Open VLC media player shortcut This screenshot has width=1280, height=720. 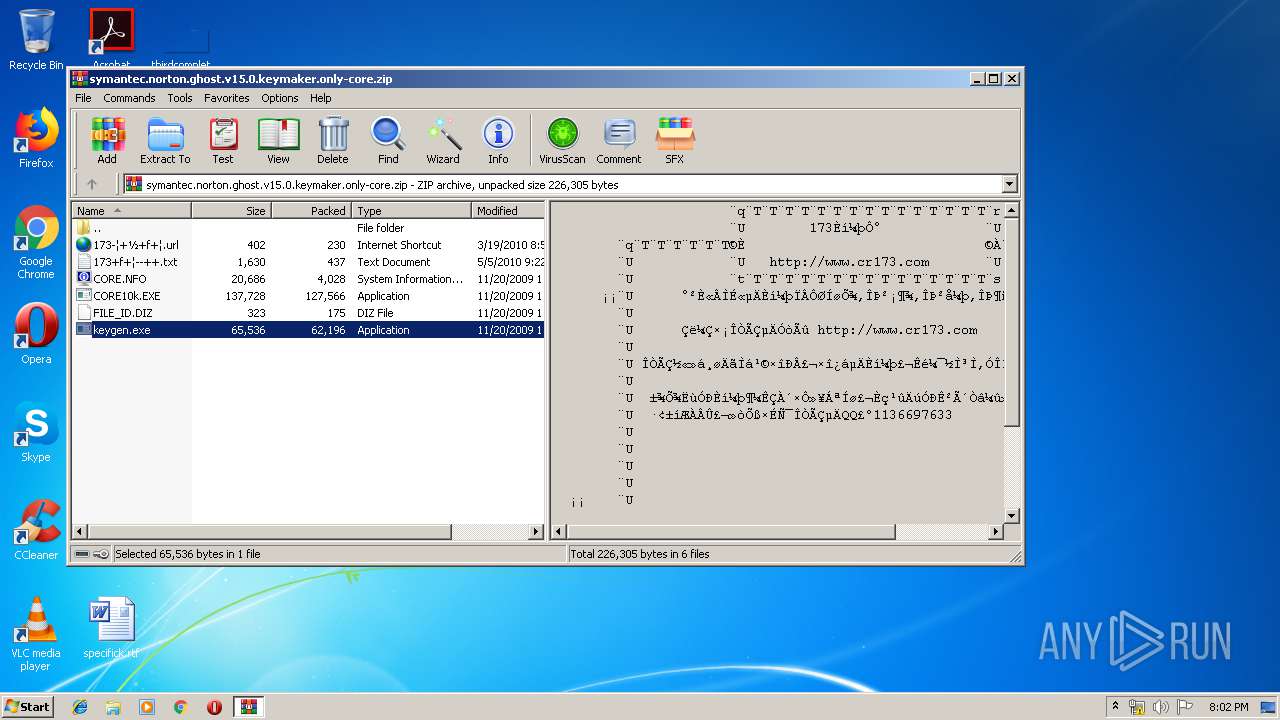point(36,634)
